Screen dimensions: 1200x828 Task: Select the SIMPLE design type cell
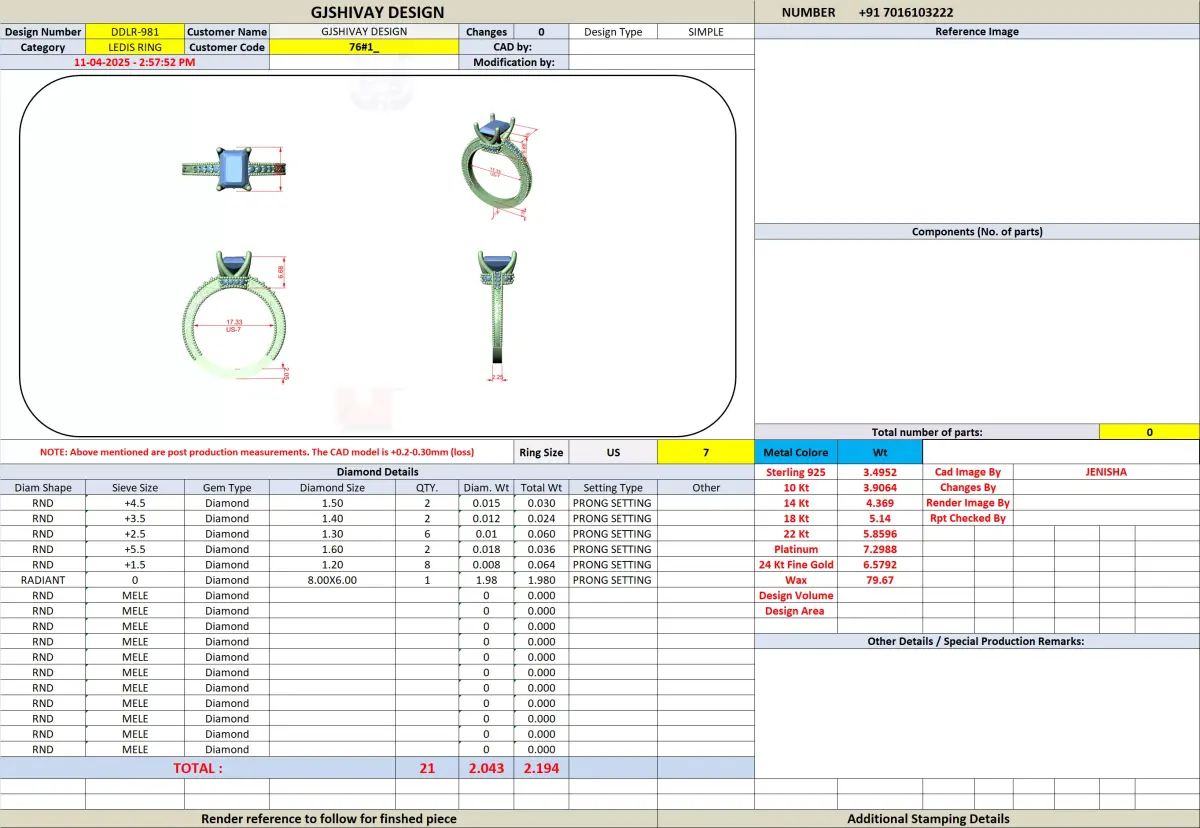pyautogui.click(x=705, y=31)
